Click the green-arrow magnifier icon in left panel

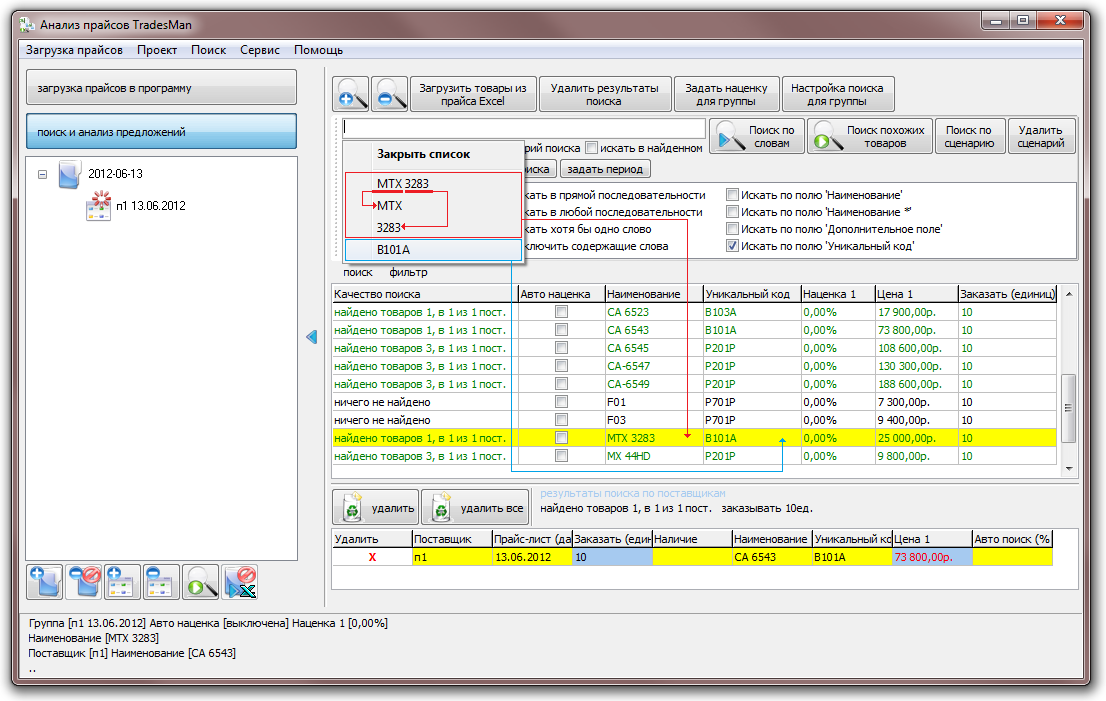pyautogui.click(x=200, y=581)
